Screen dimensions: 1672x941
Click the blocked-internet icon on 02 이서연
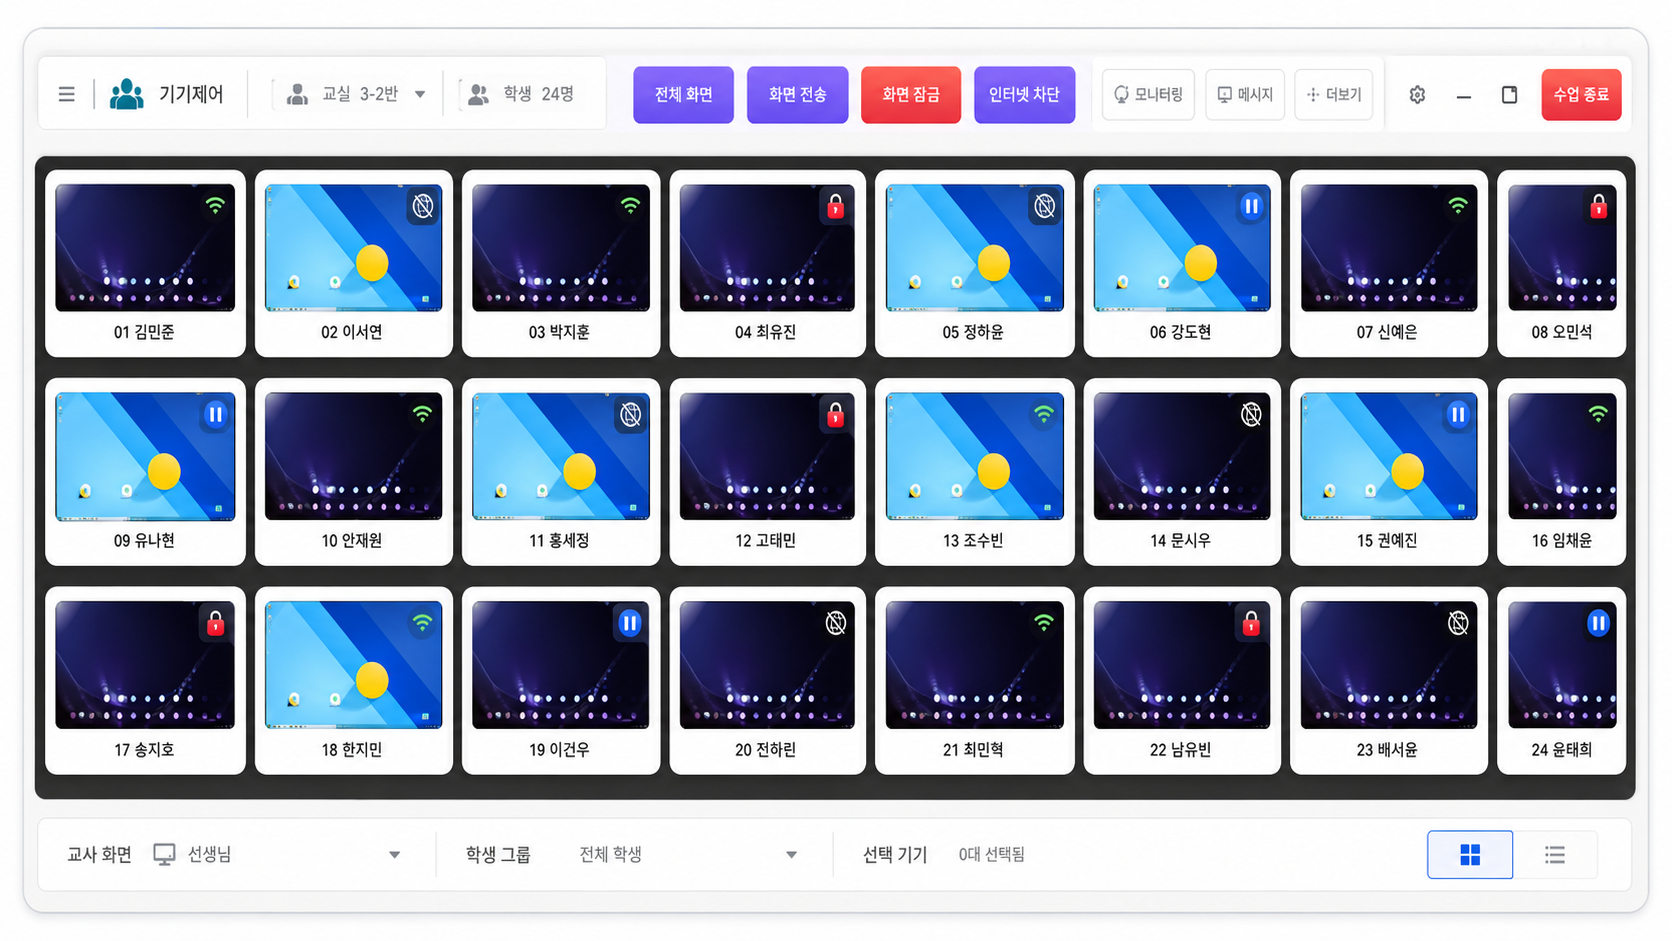point(423,206)
